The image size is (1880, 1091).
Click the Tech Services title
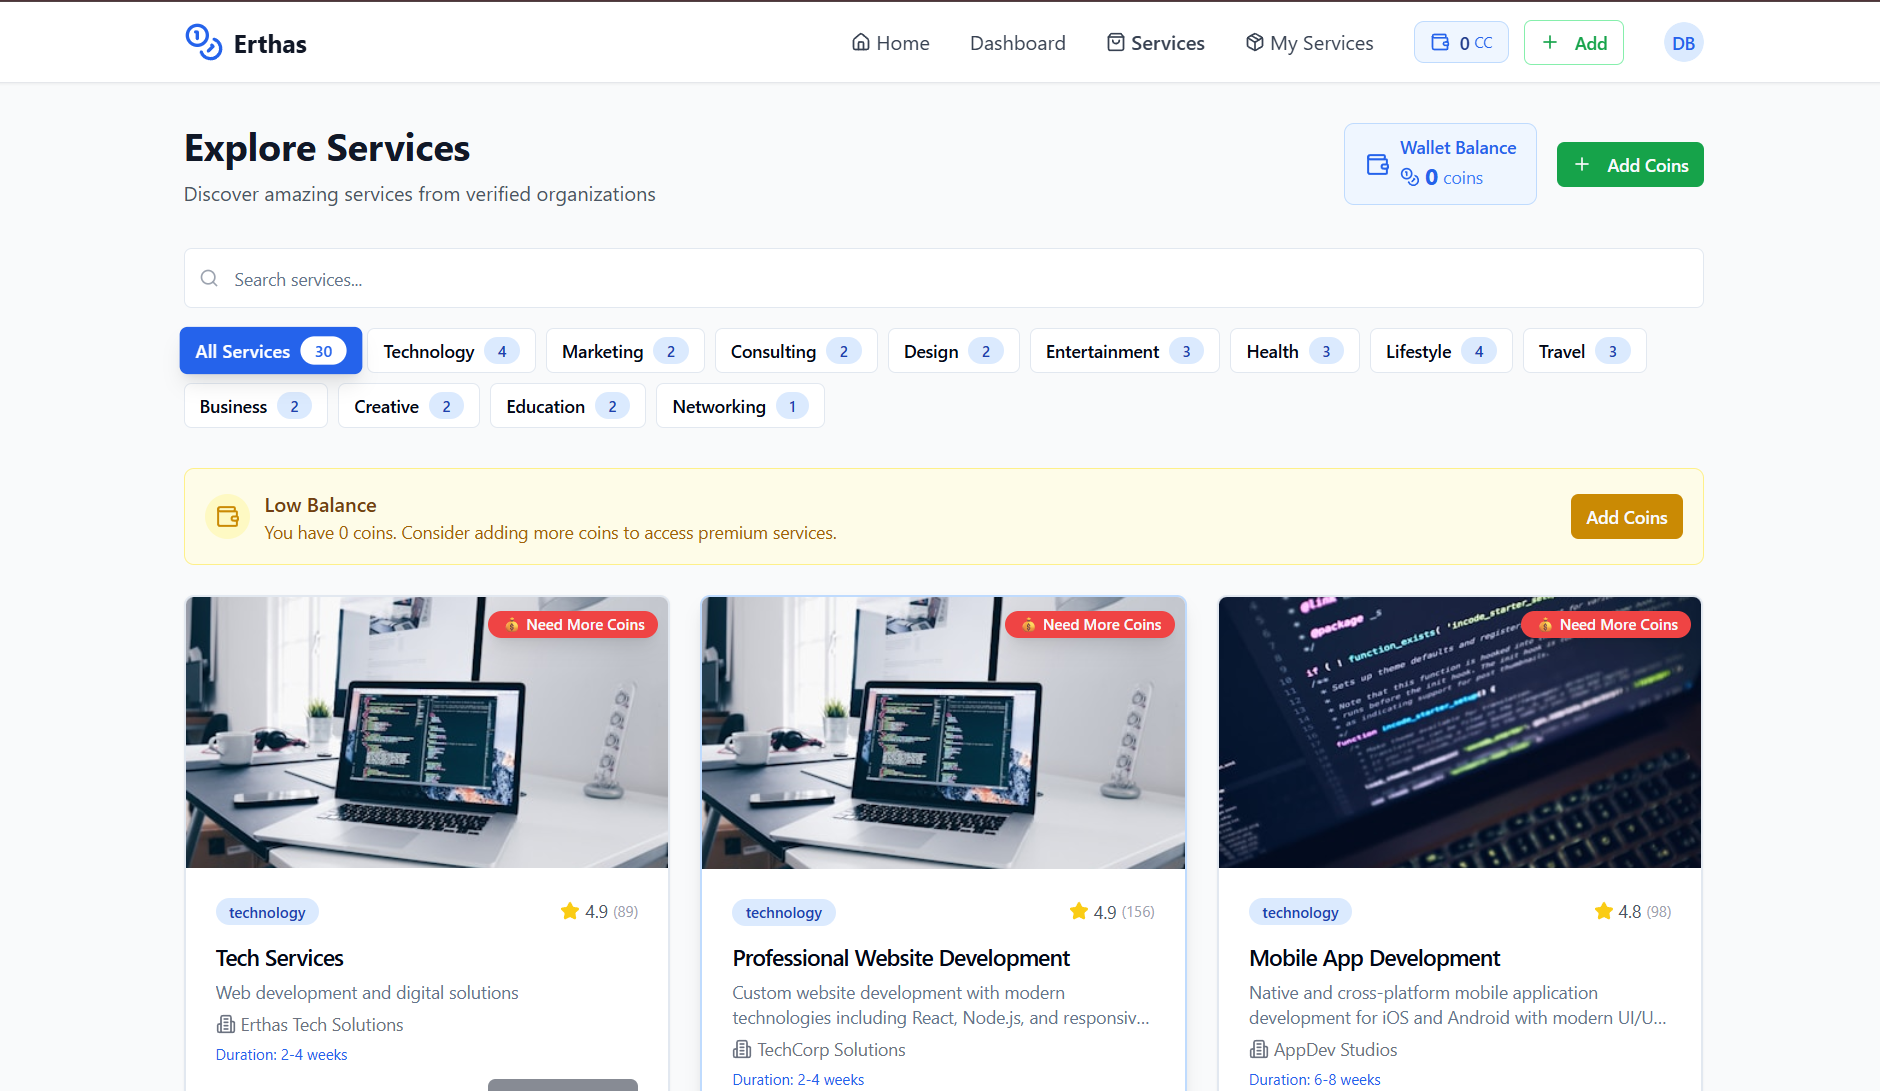point(279,958)
